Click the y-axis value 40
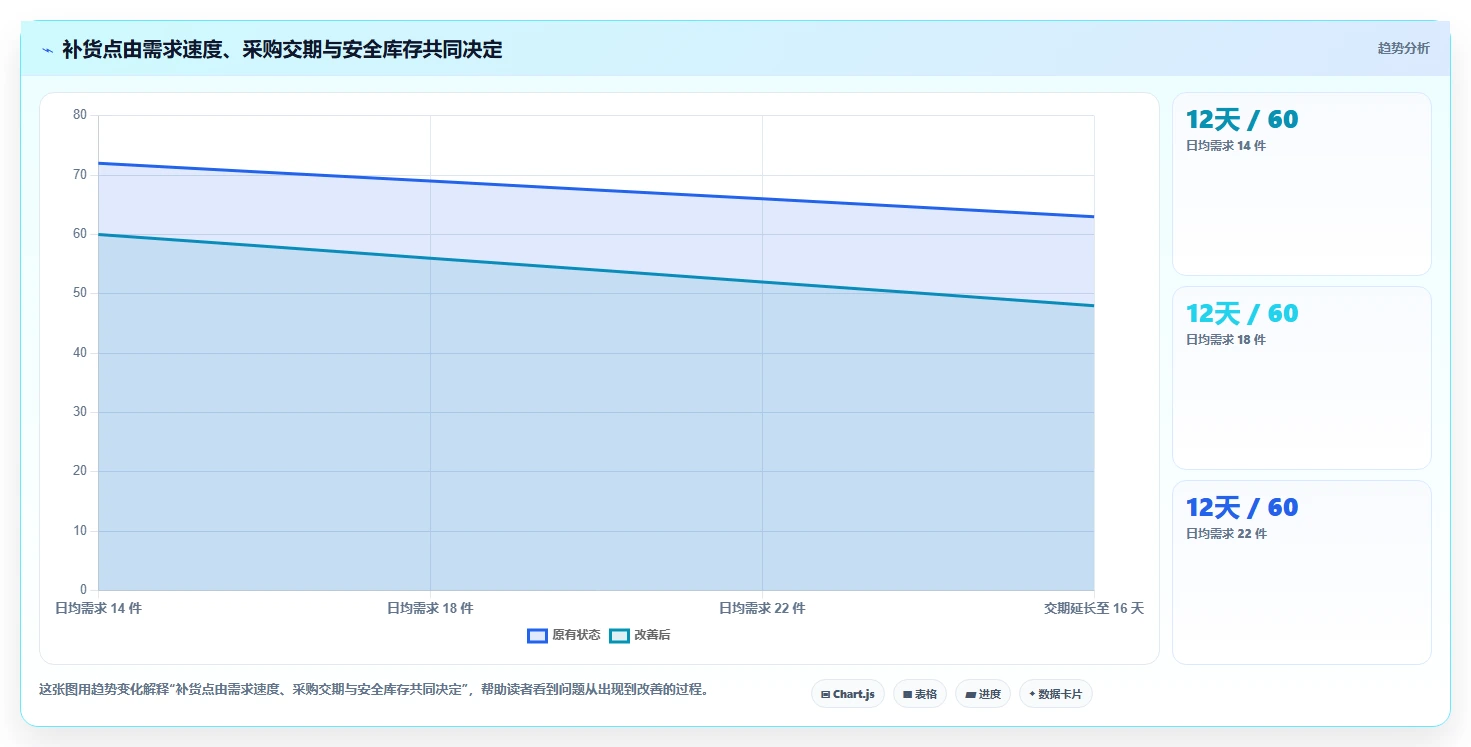The image size is (1471, 747). pos(80,352)
